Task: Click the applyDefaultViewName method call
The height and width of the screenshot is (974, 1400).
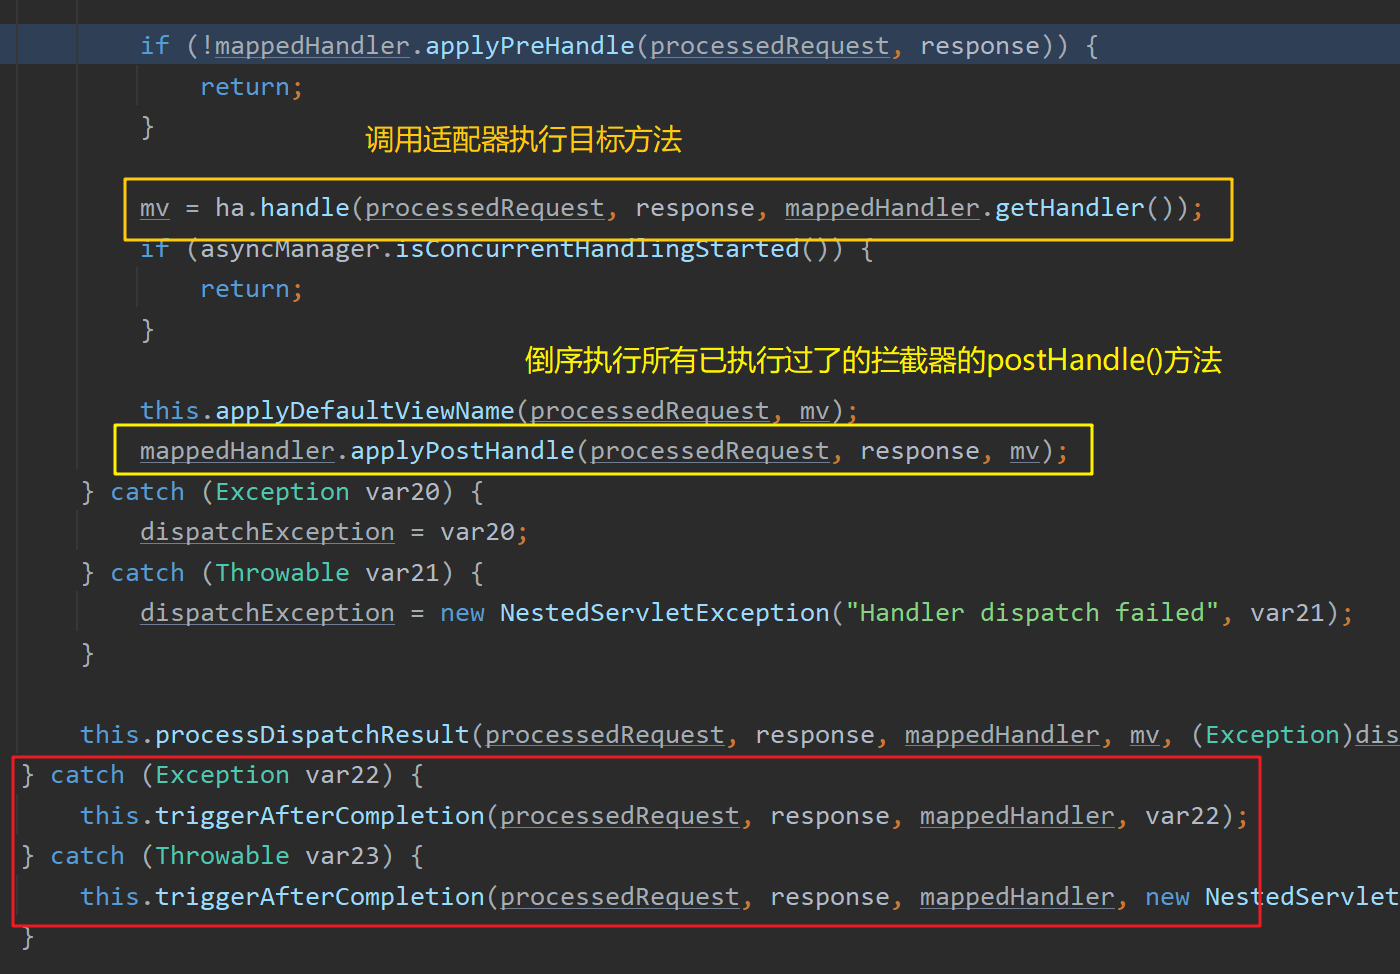Action: point(365,411)
